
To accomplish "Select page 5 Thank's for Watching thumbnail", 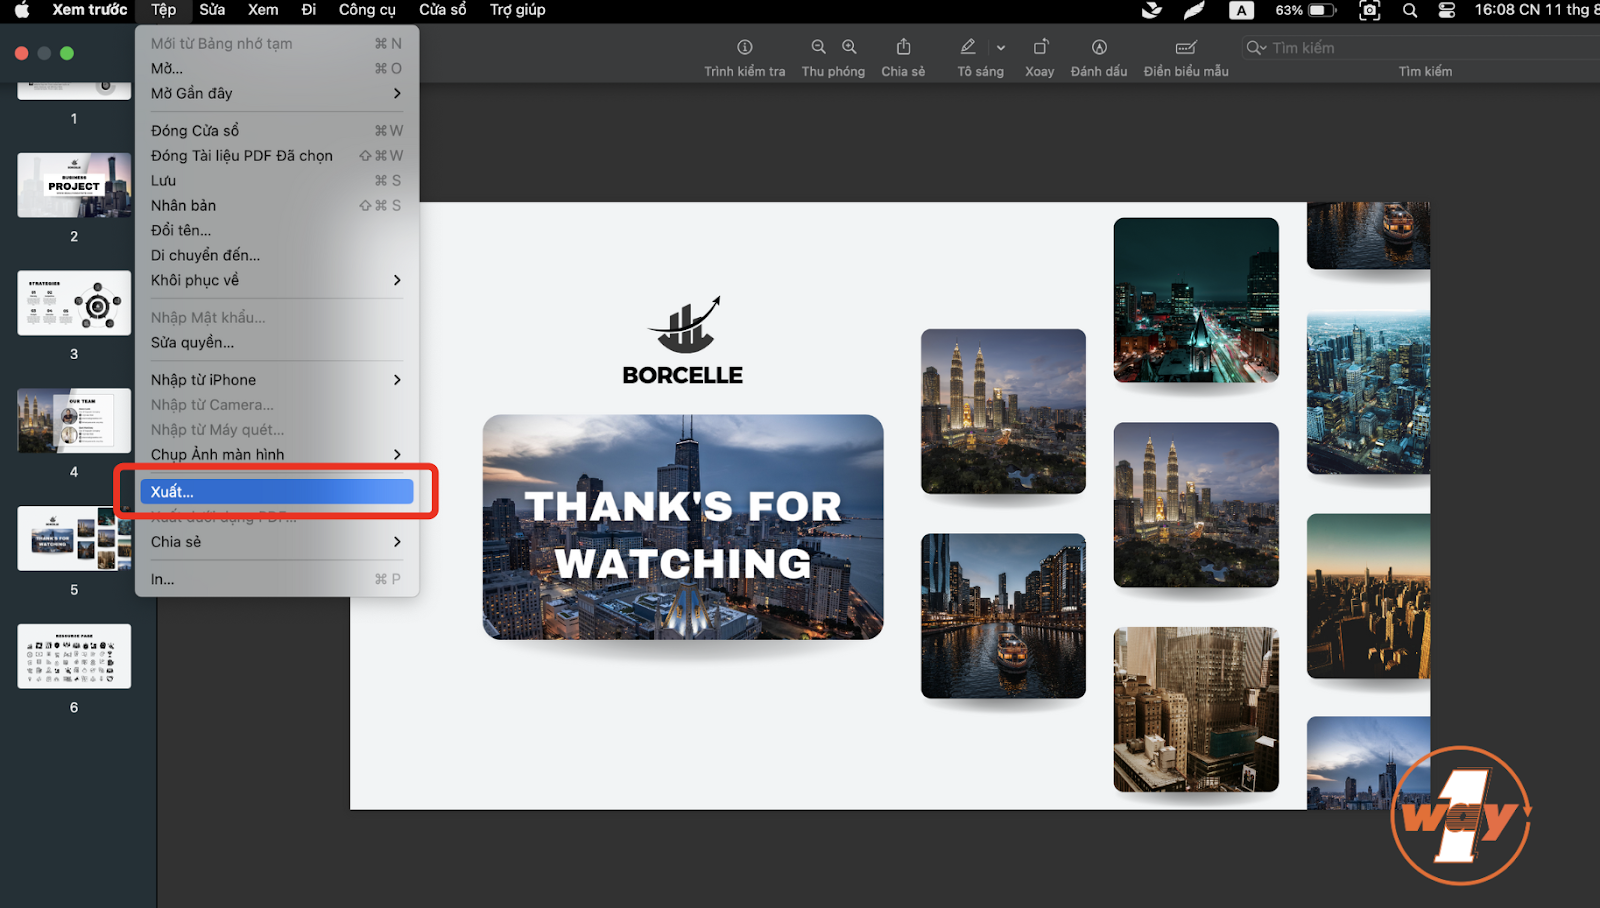I will (74, 538).
